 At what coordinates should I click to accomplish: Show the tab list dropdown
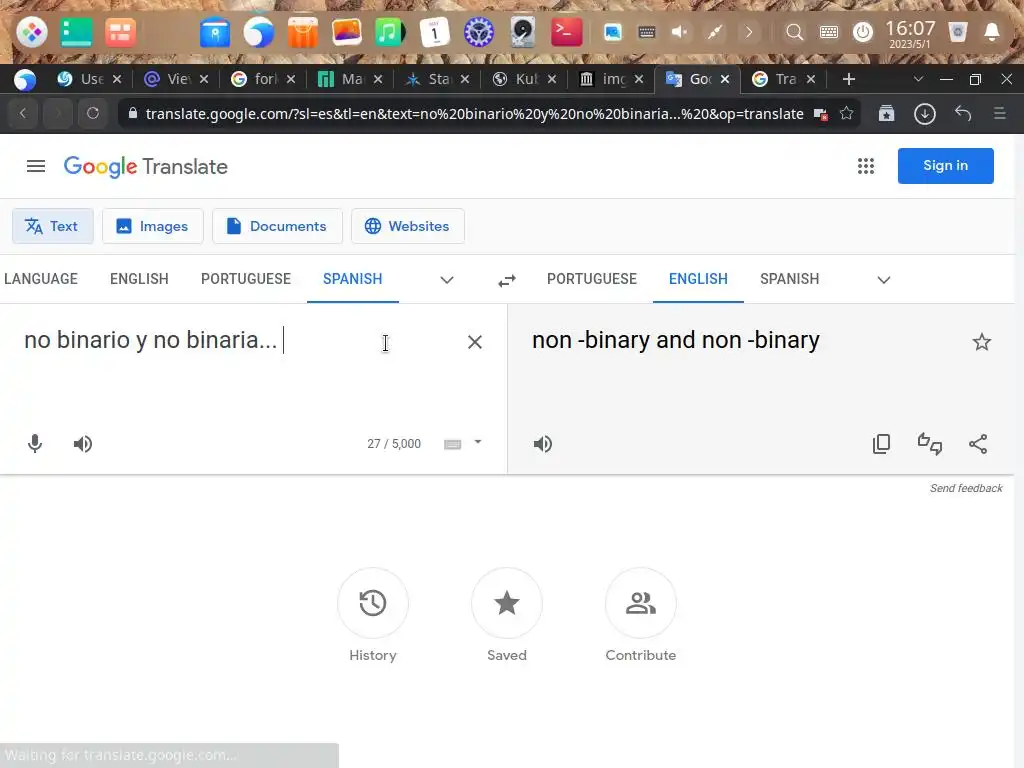(x=918, y=79)
